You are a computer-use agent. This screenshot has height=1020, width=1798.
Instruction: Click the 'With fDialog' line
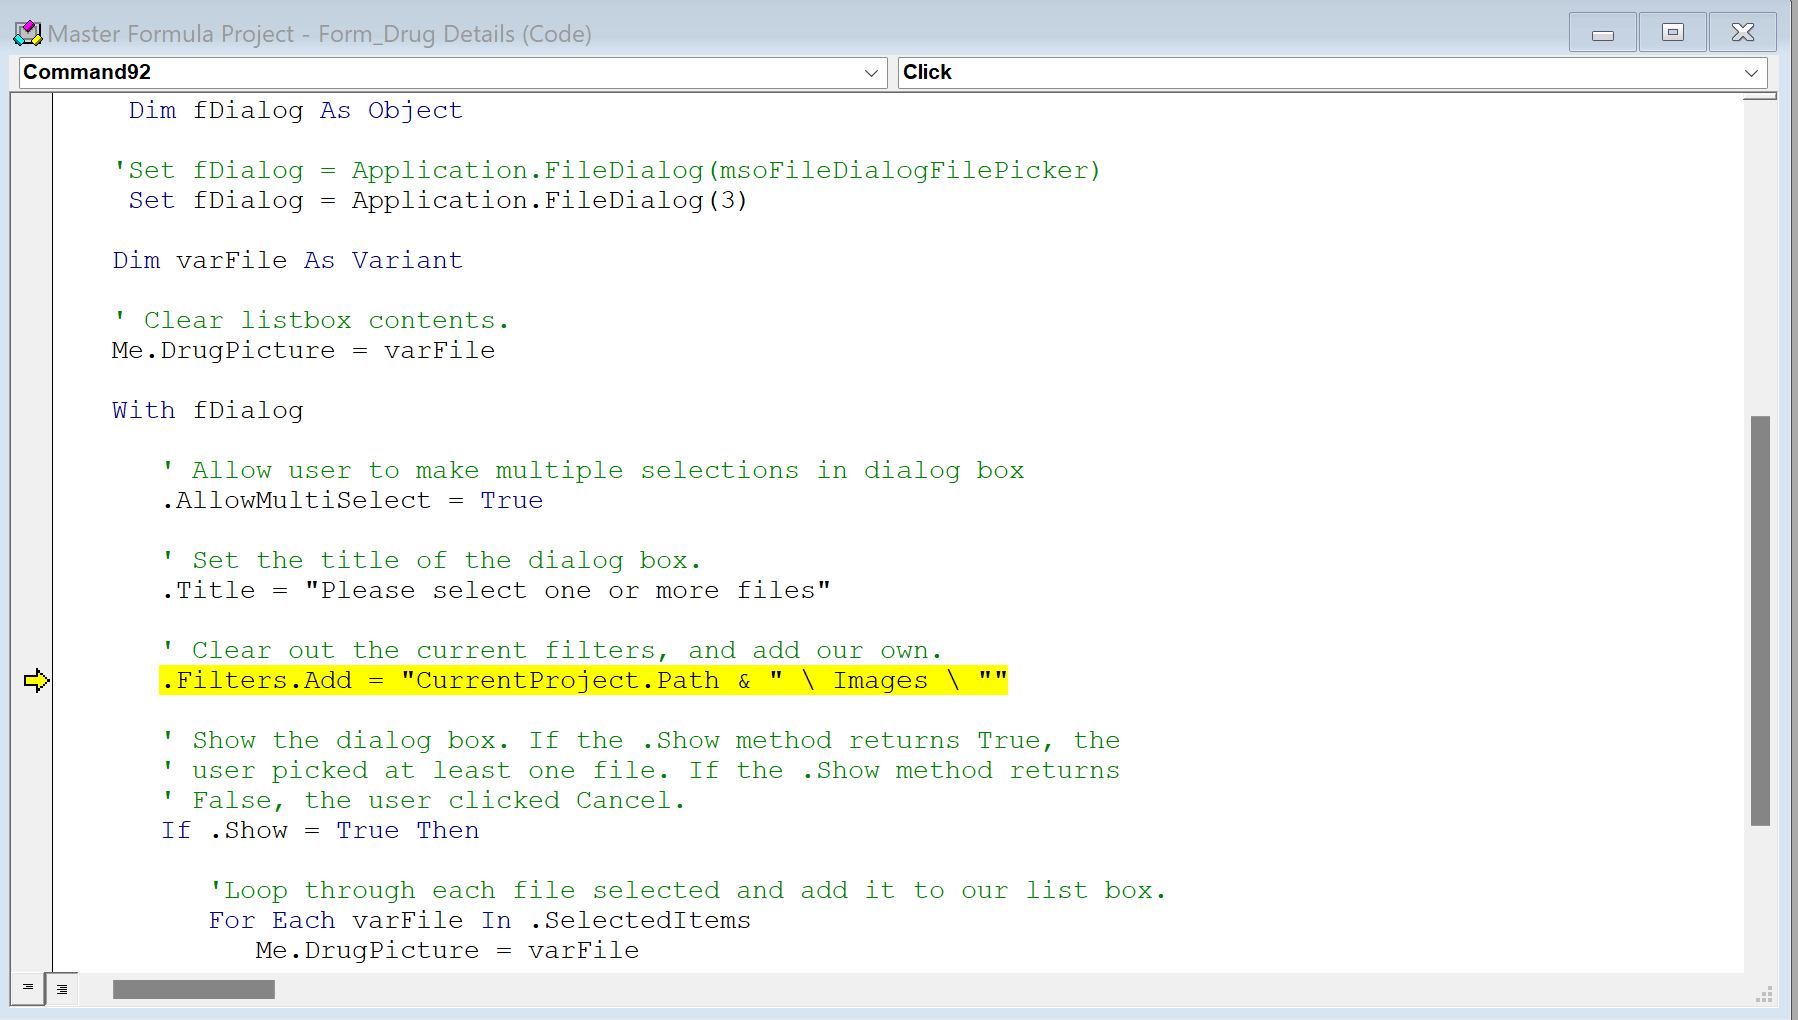pyautogui.click(x=208, y=411)
